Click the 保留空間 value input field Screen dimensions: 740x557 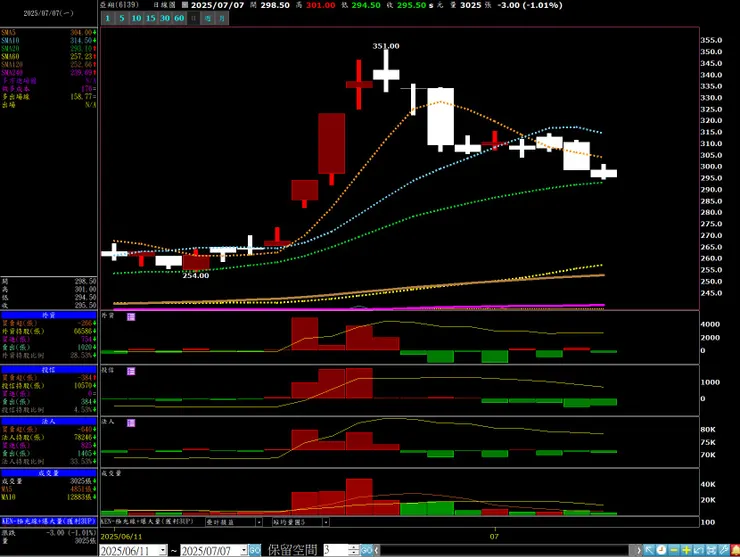click(x=336, y=550)
